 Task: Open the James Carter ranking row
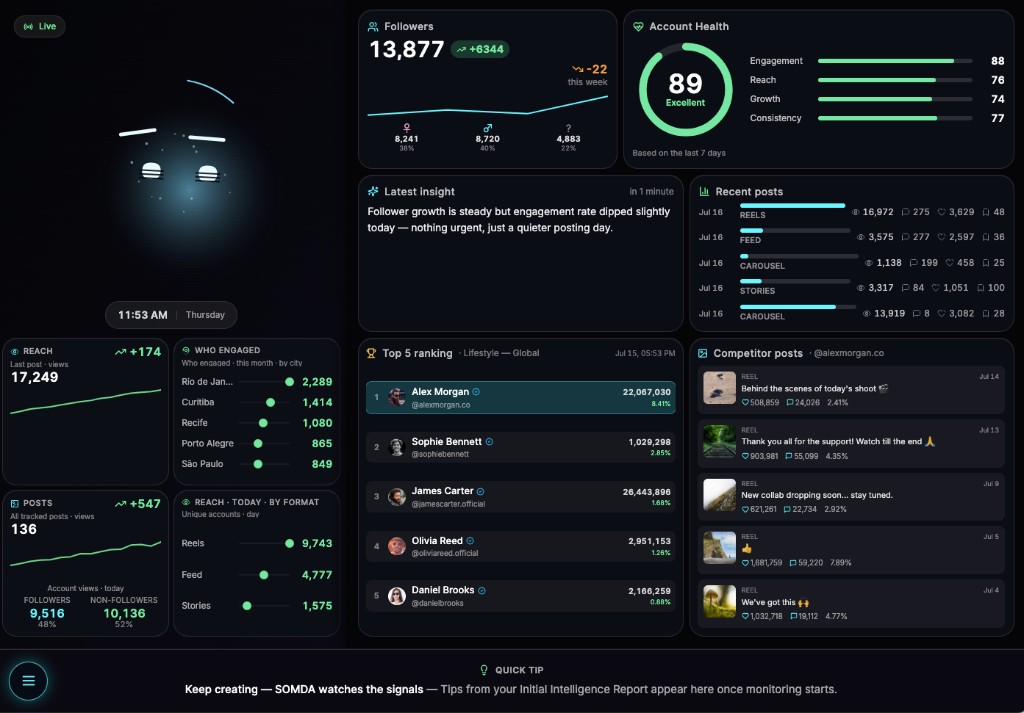coord(520,497)
